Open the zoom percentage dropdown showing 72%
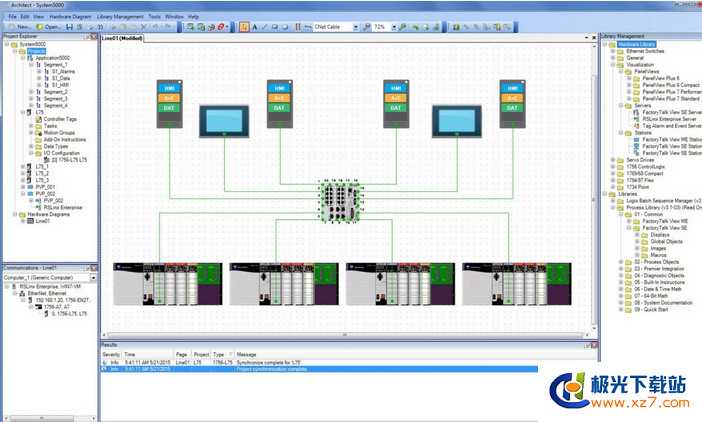 click(394, 27)
